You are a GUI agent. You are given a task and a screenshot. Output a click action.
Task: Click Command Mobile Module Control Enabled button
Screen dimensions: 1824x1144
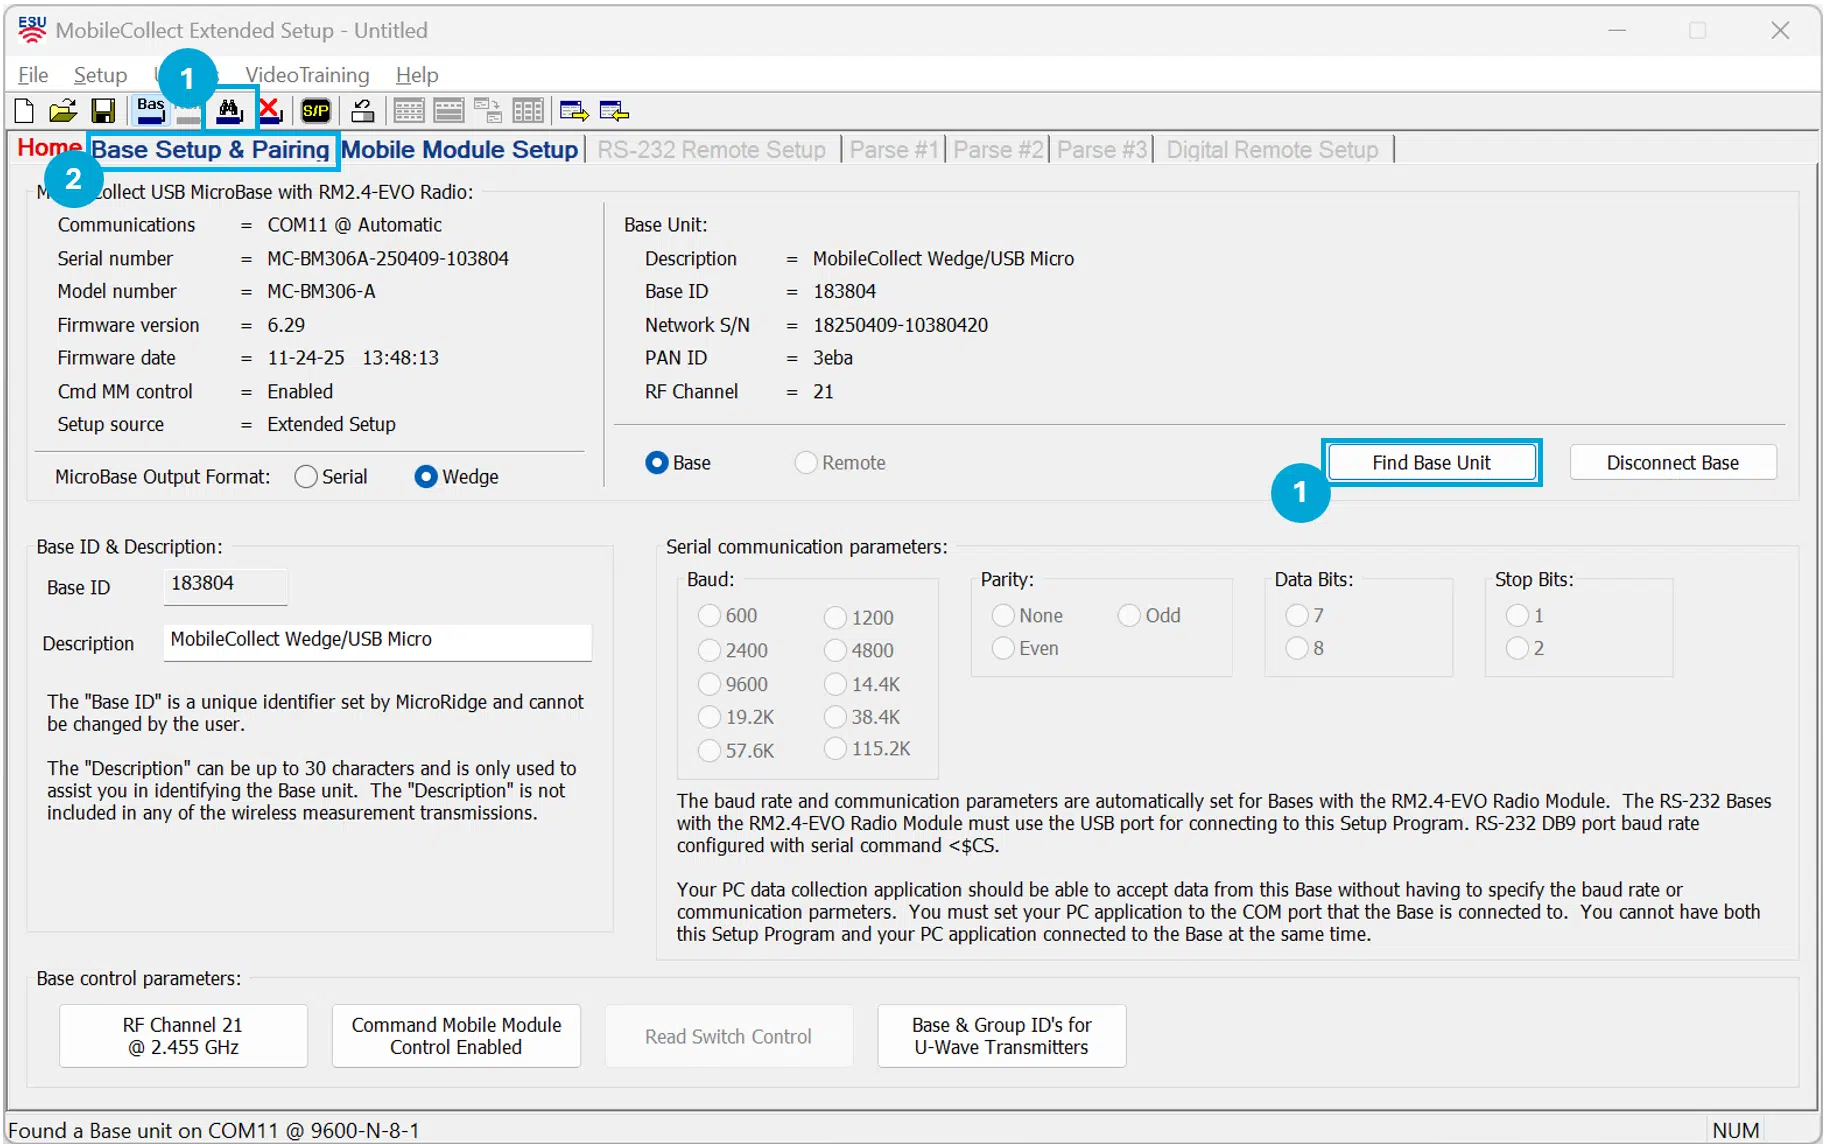point(456,1036)
